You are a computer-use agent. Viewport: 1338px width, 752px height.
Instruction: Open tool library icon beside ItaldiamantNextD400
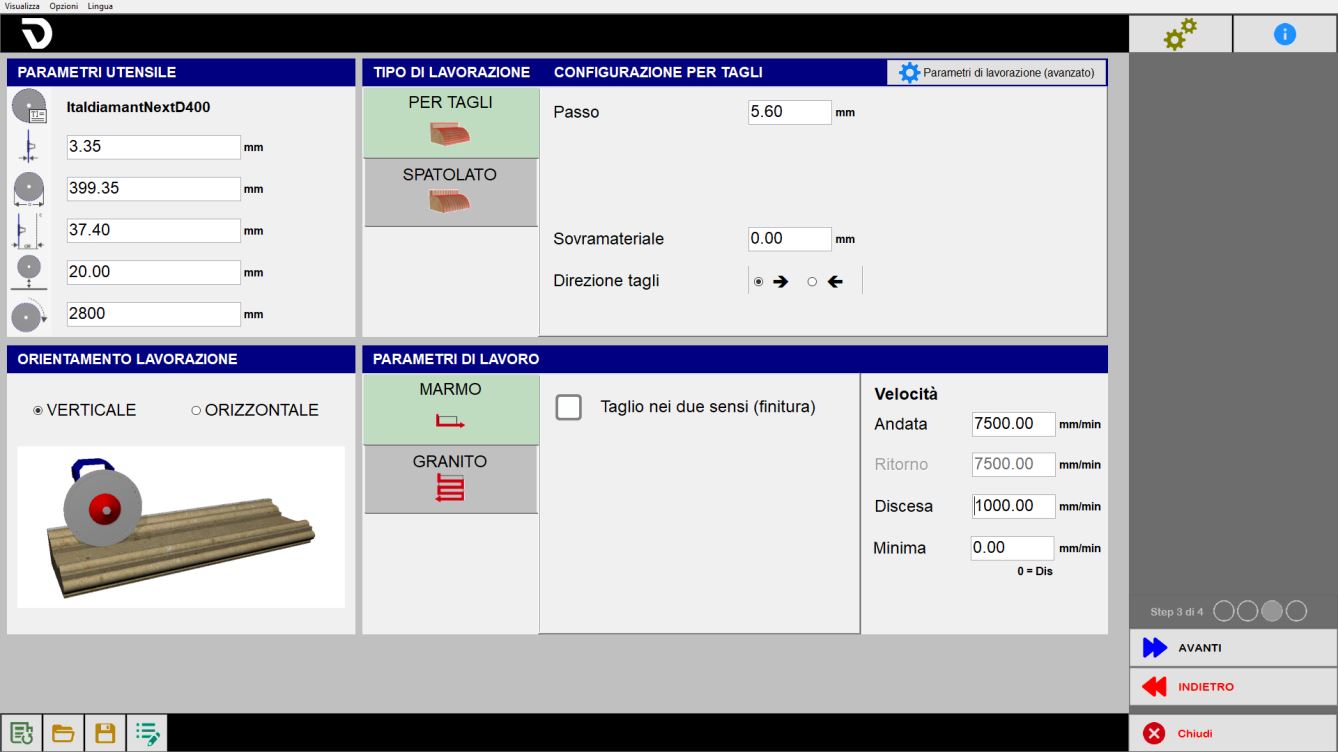(x=29, y=107)
